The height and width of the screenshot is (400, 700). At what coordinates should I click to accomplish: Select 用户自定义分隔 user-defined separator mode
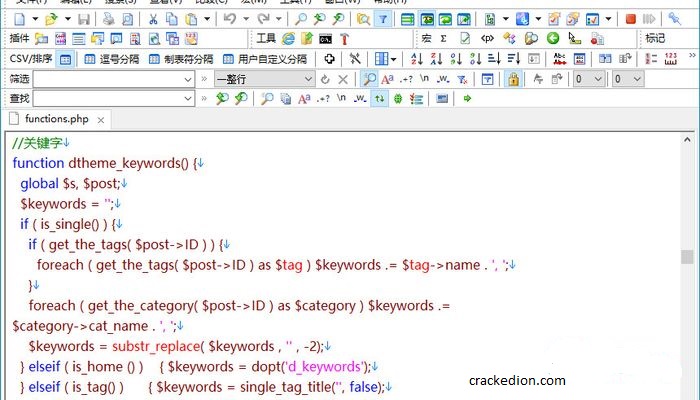(265, 59)
